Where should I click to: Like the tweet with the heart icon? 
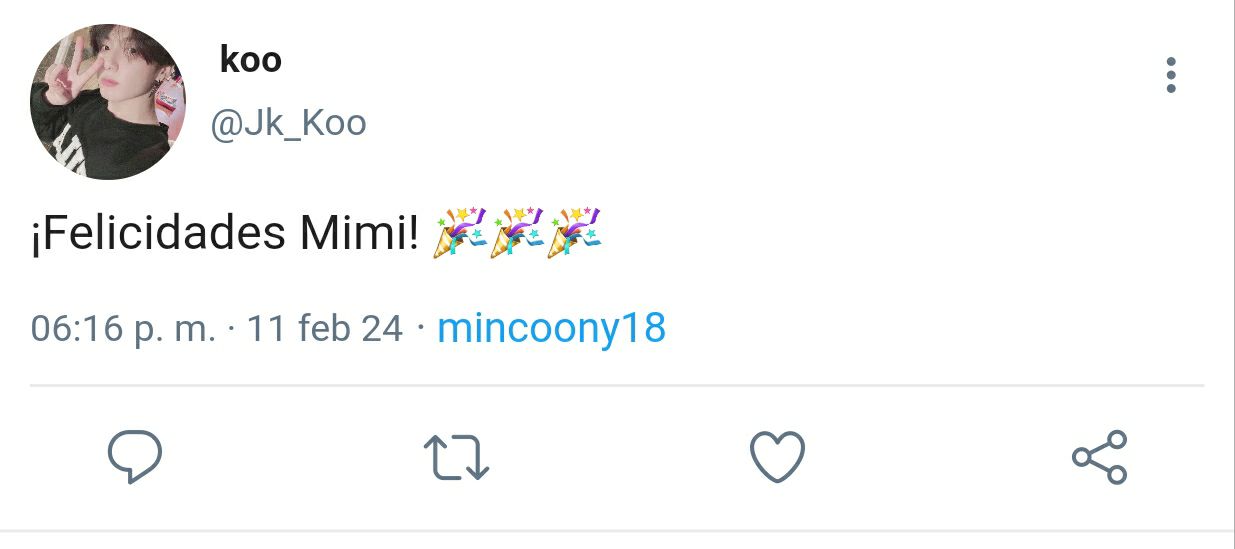pyautogui.click(x=777, y=457)
